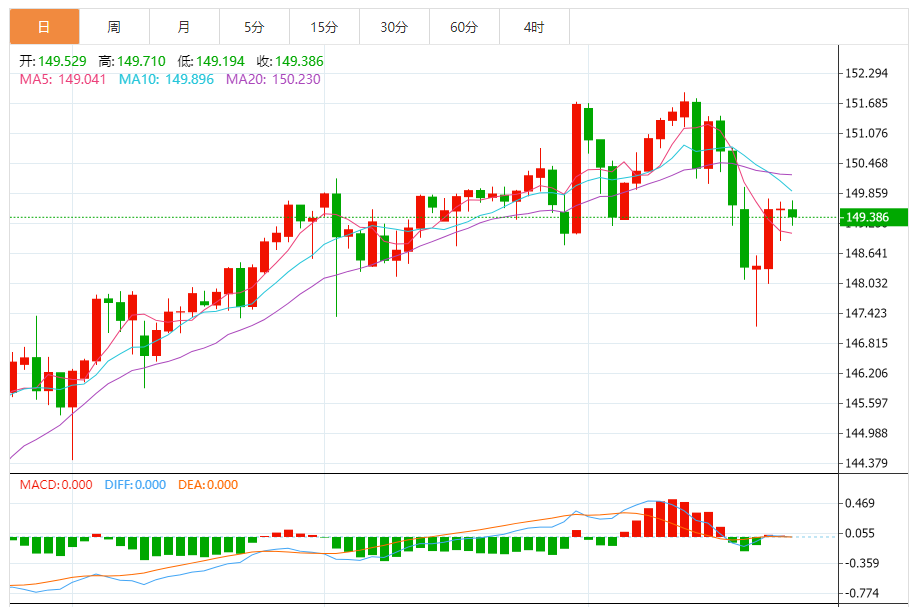Viewport: 919px width, 607px height.
Task: Click the -0.359 MACD axis label
Action: 860,563
